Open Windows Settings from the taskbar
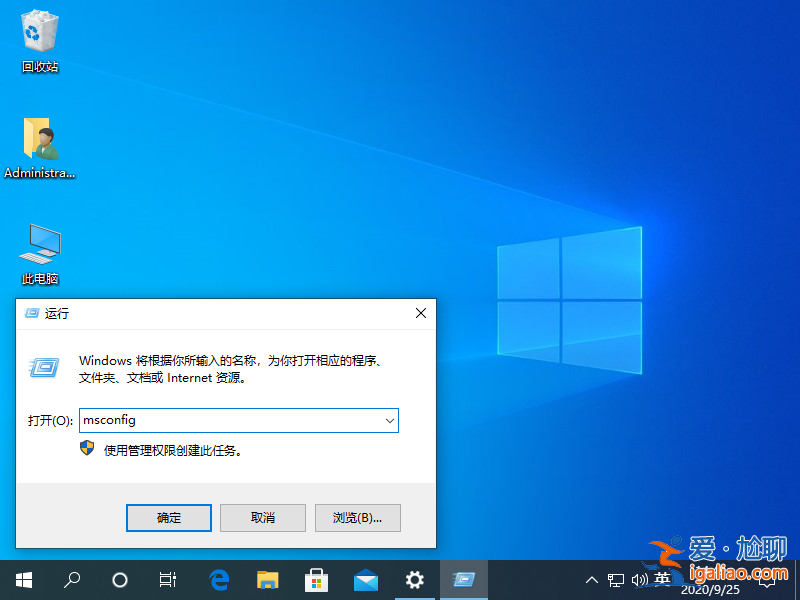Image resolution: width=800 pixels, height=600 pixels. point(414,579)
